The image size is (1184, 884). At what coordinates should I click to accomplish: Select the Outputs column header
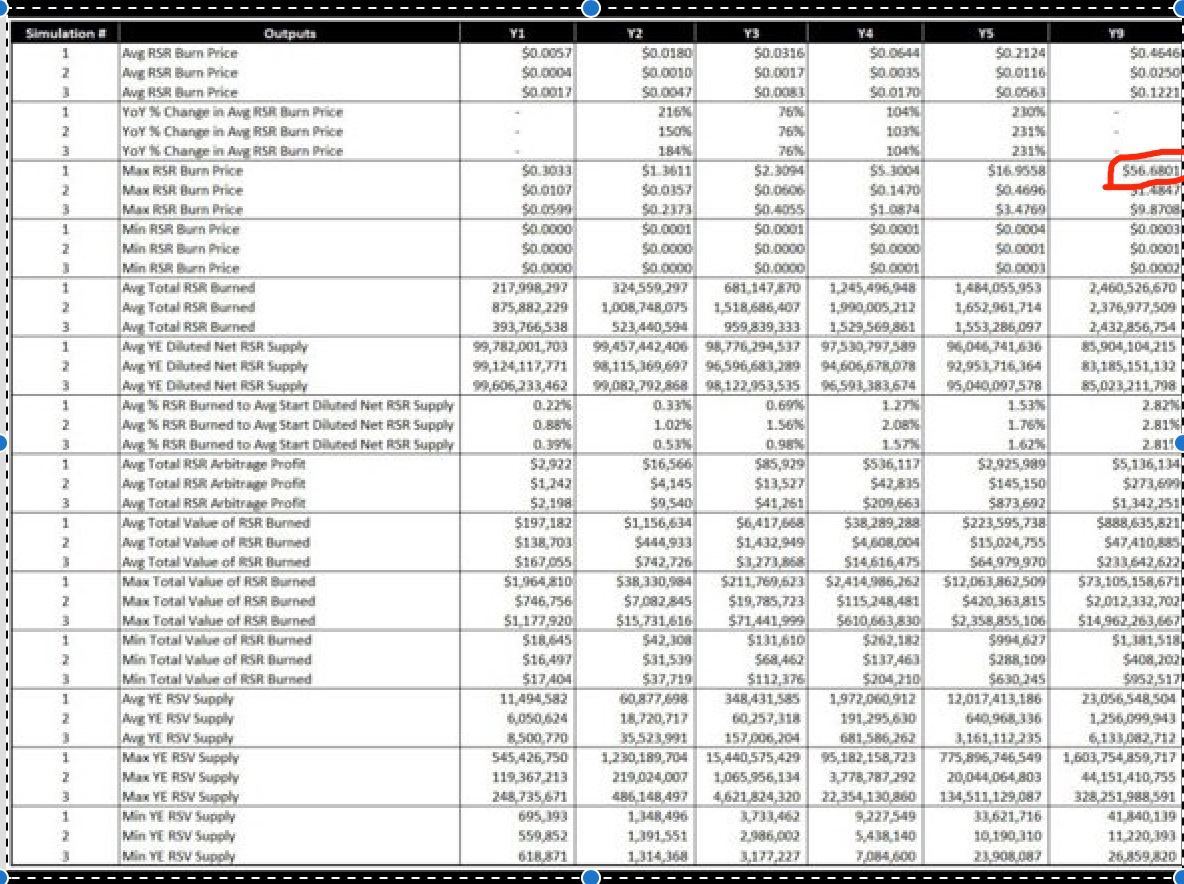pyautogui.click(x=290, y=33)
